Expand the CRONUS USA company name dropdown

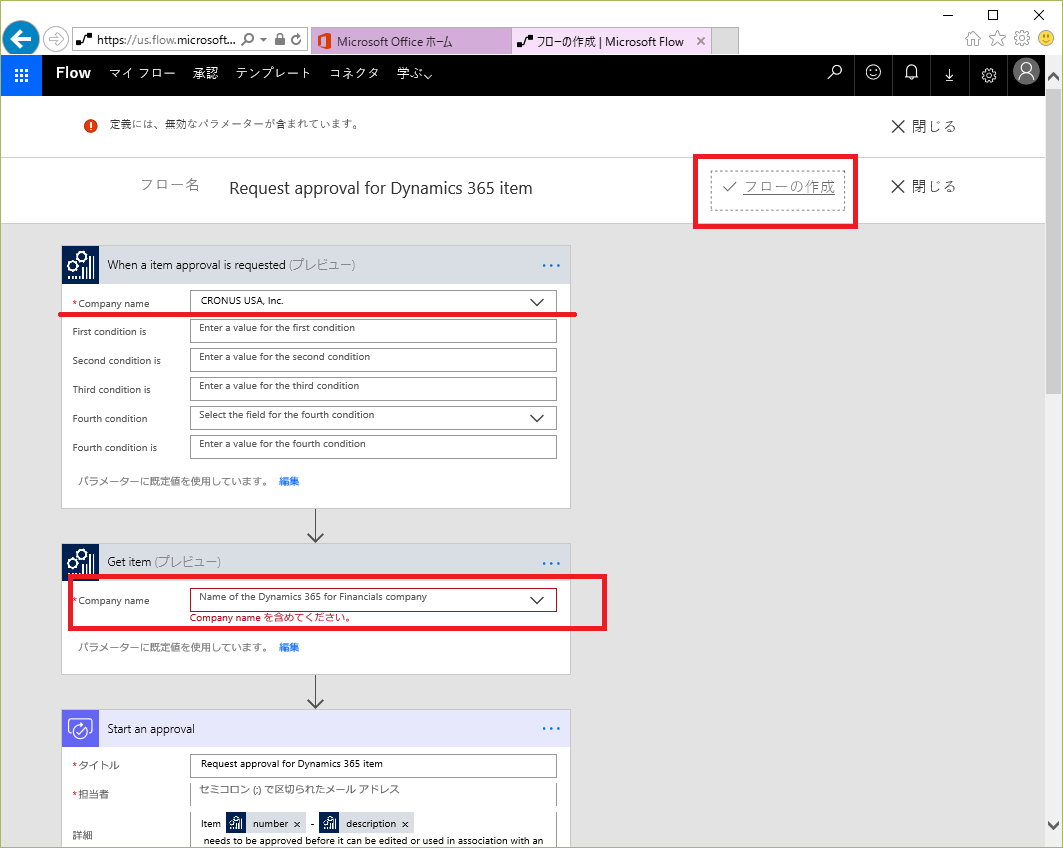click(x=537, y=302)
